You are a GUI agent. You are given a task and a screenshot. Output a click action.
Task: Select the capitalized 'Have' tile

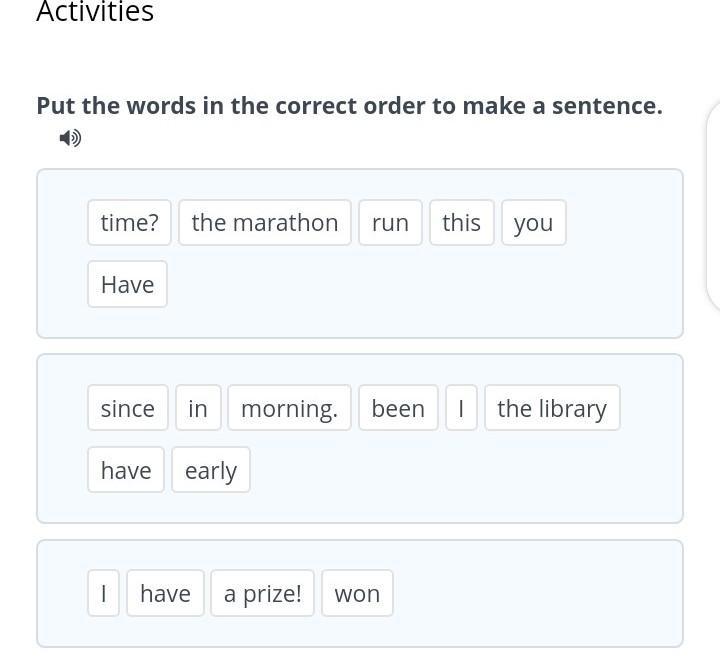pyautogui.click(x=127, y=285)
